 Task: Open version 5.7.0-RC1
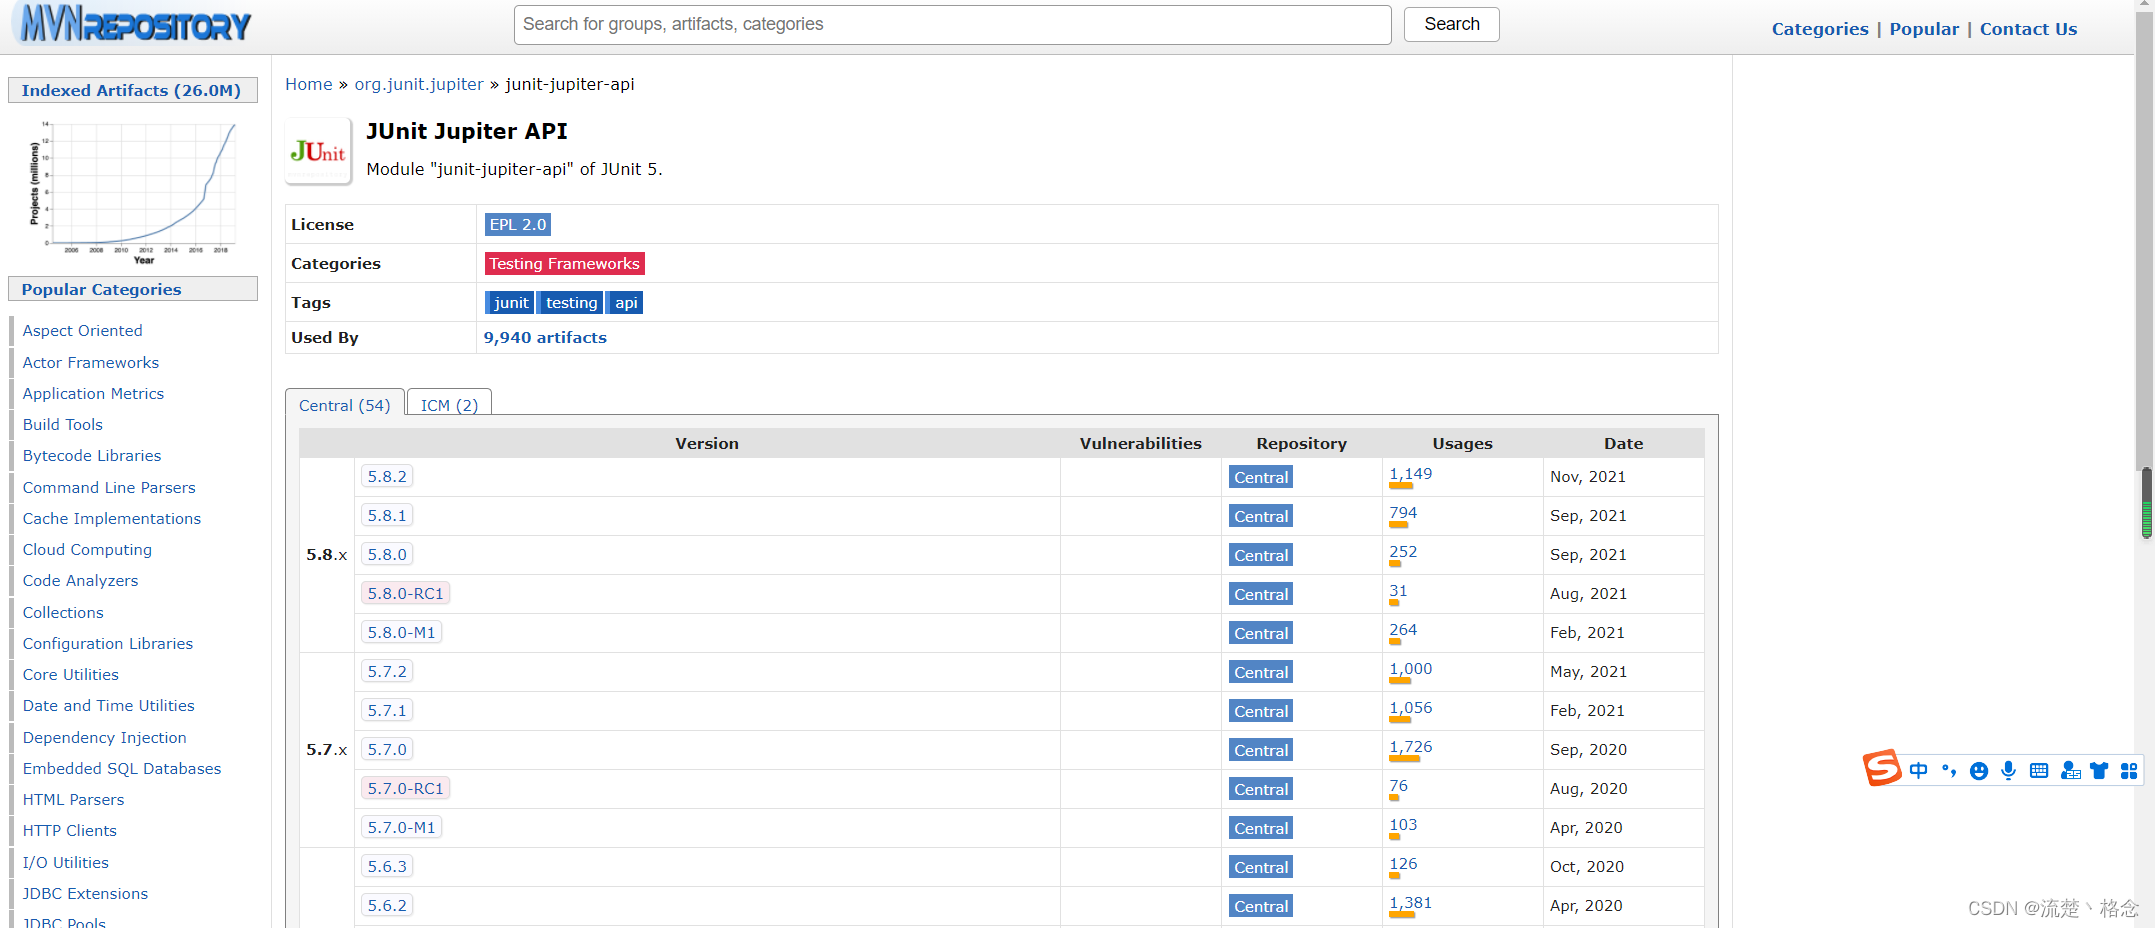405,788
